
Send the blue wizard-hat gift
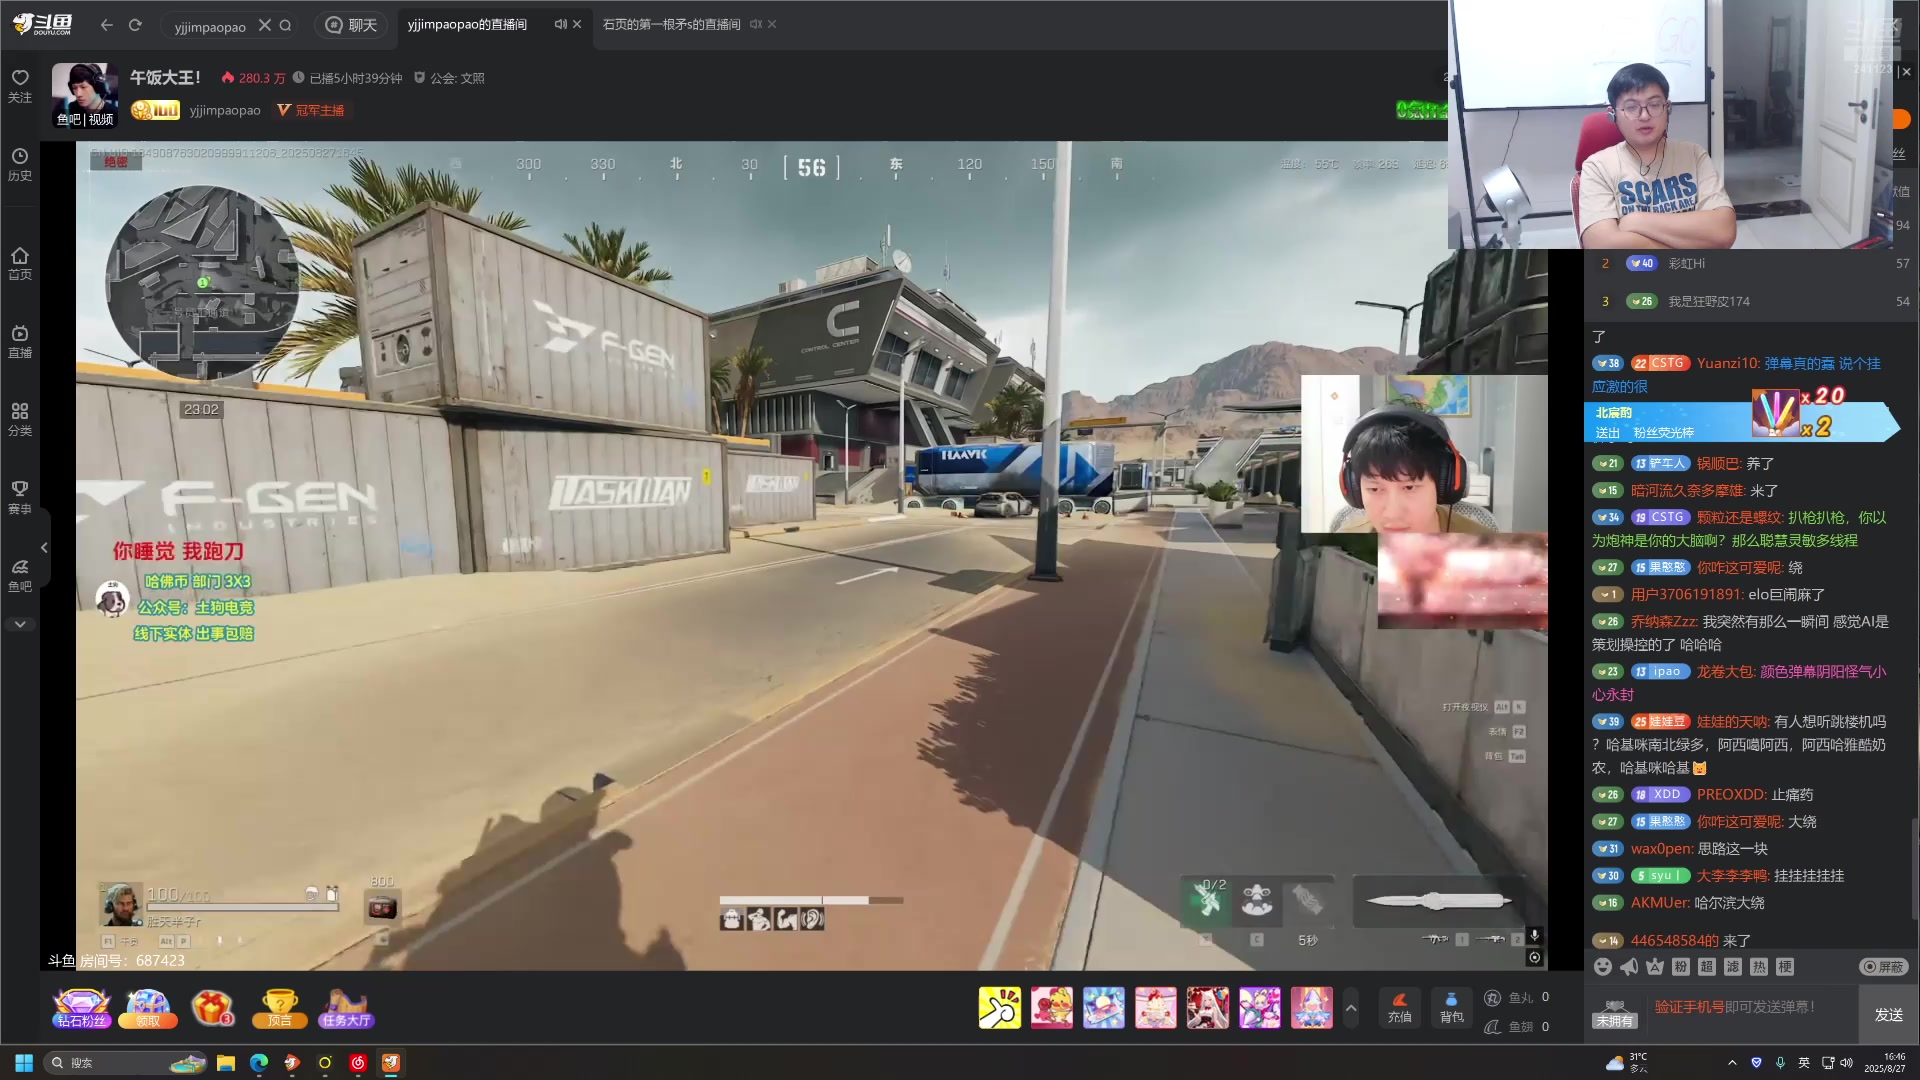click(x=1311, y=1008)
